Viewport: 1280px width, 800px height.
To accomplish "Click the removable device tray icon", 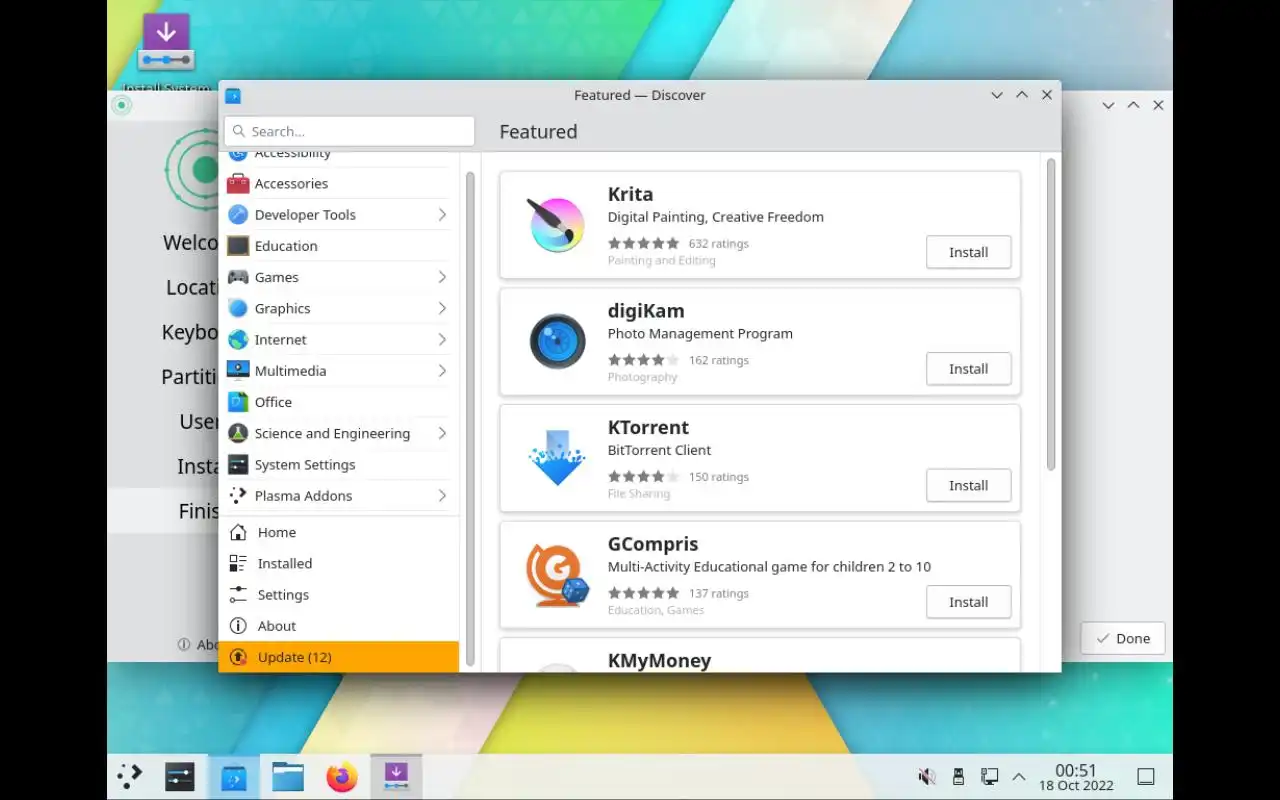I will pos(958,777).
